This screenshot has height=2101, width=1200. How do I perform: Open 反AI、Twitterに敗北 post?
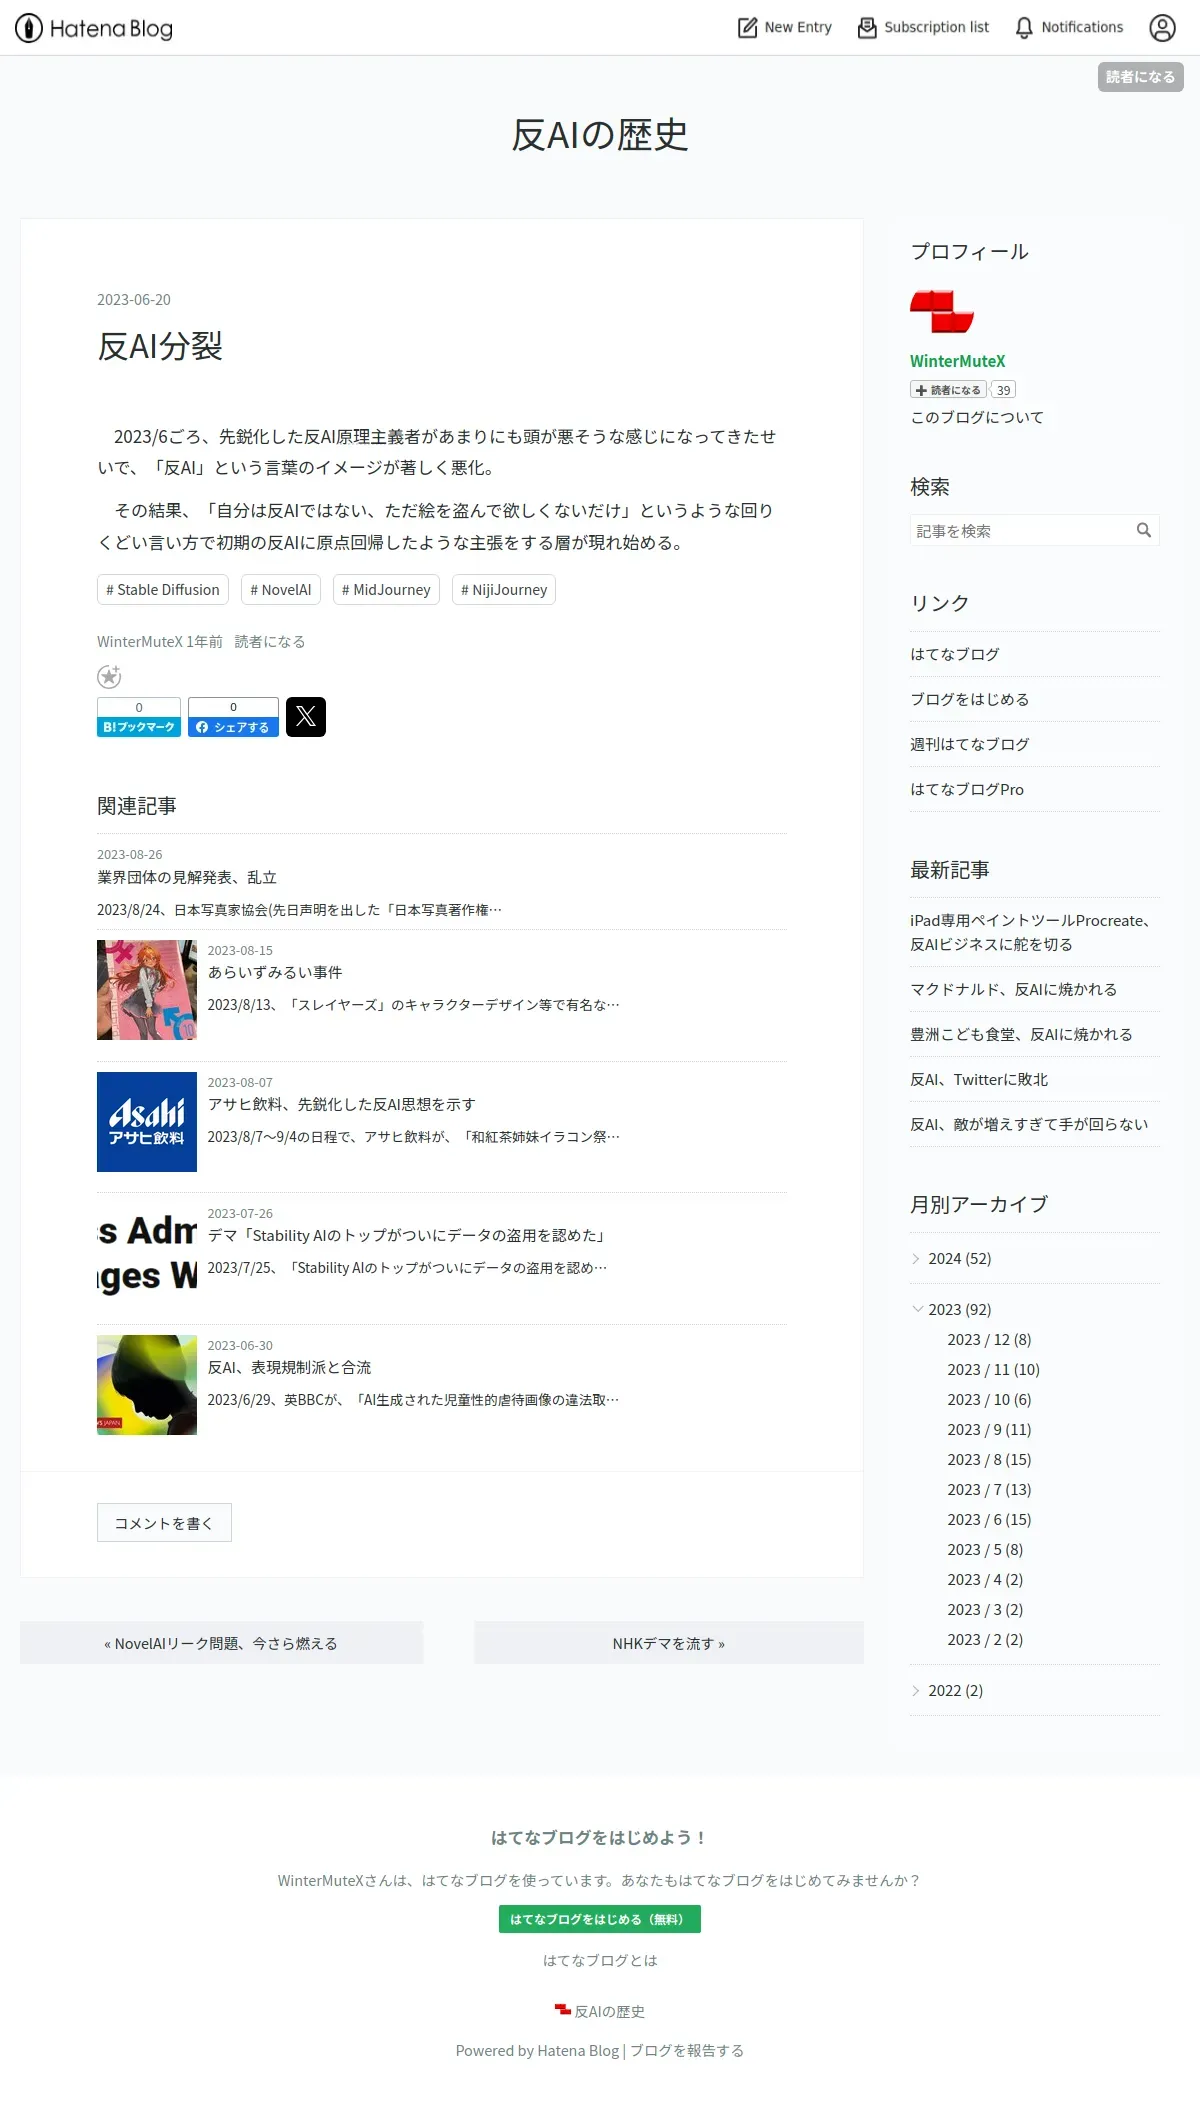(979, 1079)
